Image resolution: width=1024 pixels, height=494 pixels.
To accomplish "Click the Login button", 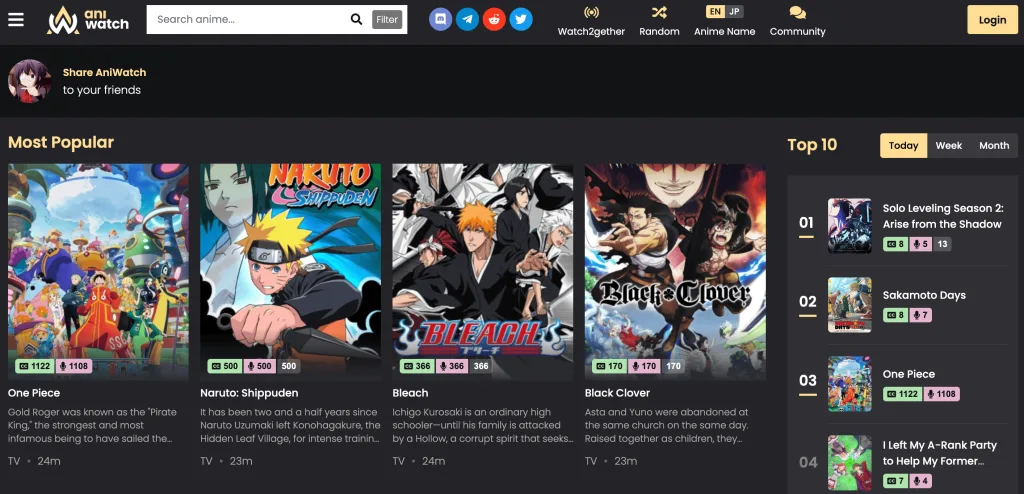I will (x=992, y=20).
